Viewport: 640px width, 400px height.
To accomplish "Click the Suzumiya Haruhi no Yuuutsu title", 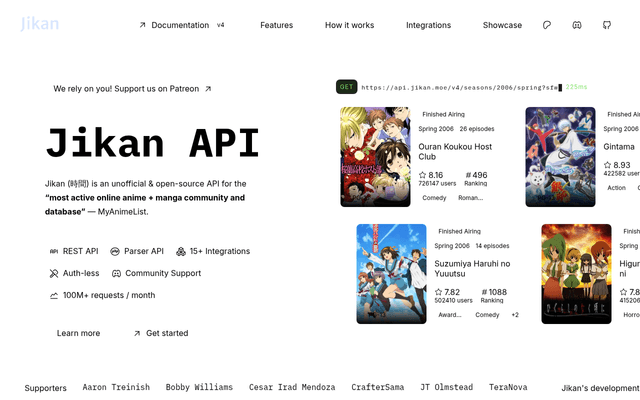I will tap(472, 269).
